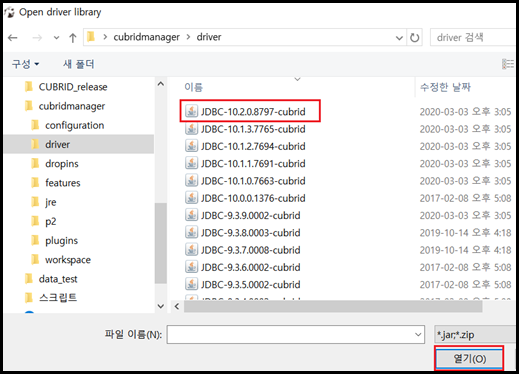This screenshot has height=375, width=521.
Task: Open plugins folder in tree
Action: pyautogui.click(x=61, y=240)
